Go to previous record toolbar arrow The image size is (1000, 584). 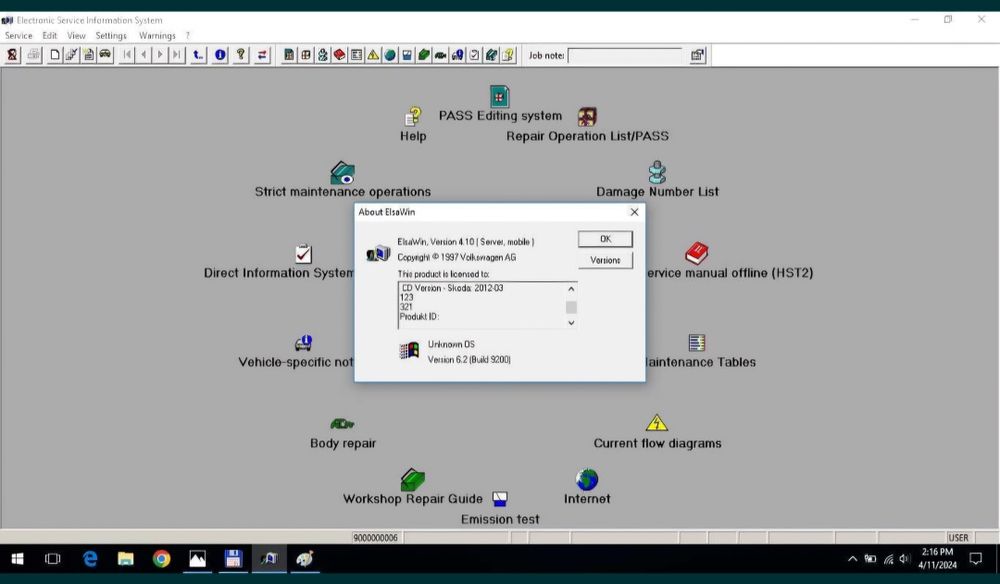[x=143, y=55]
